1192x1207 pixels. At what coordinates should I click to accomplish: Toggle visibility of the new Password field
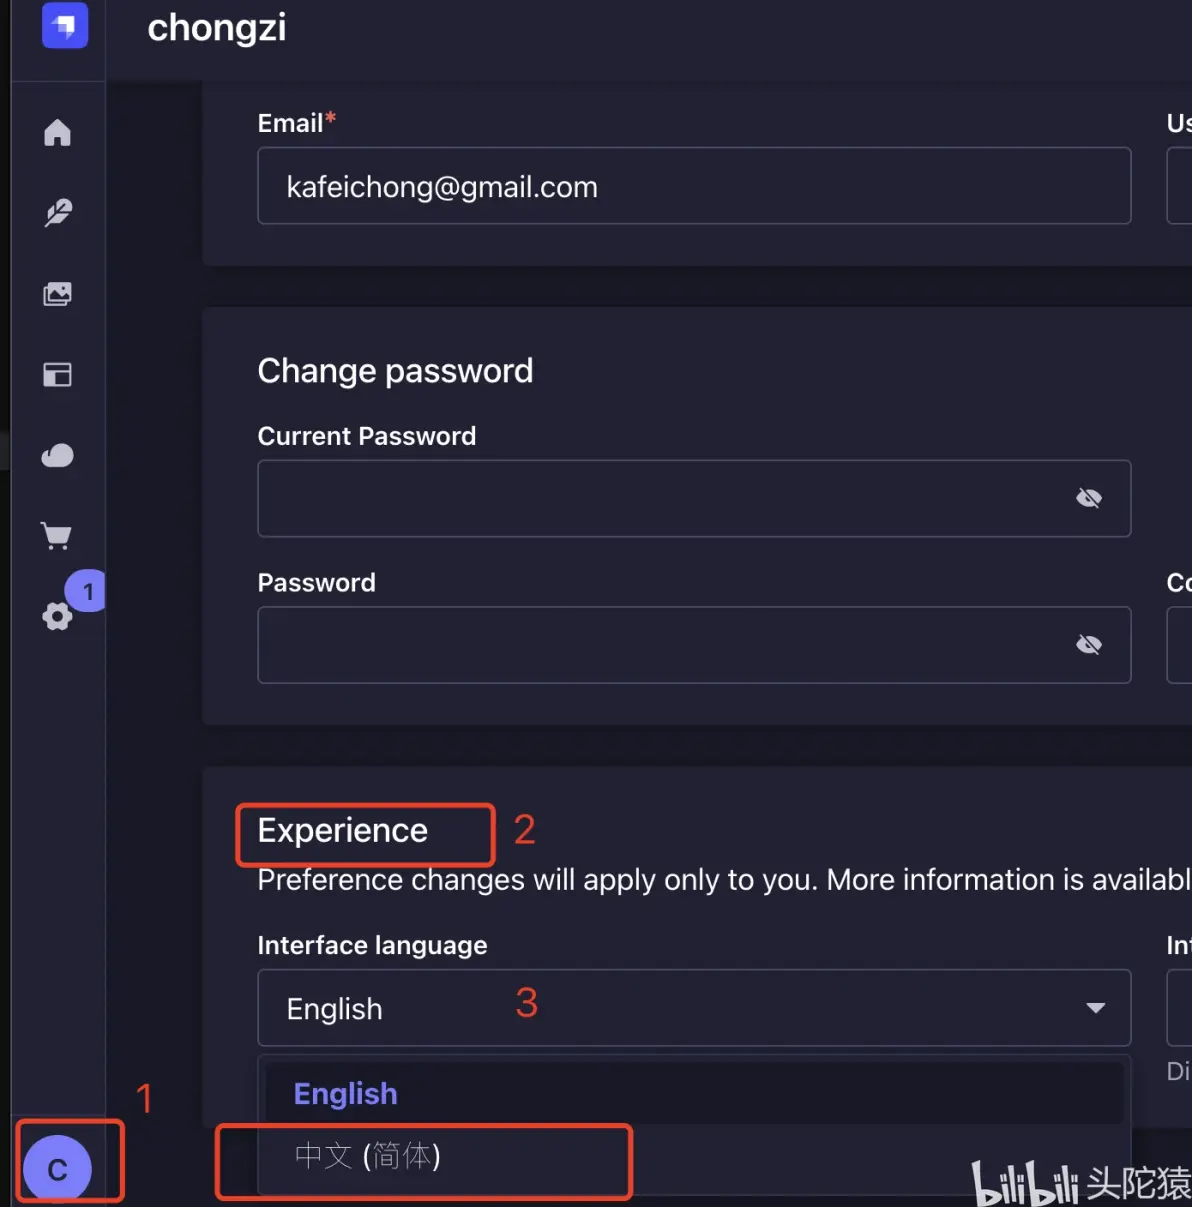[x=1089, y=645]
